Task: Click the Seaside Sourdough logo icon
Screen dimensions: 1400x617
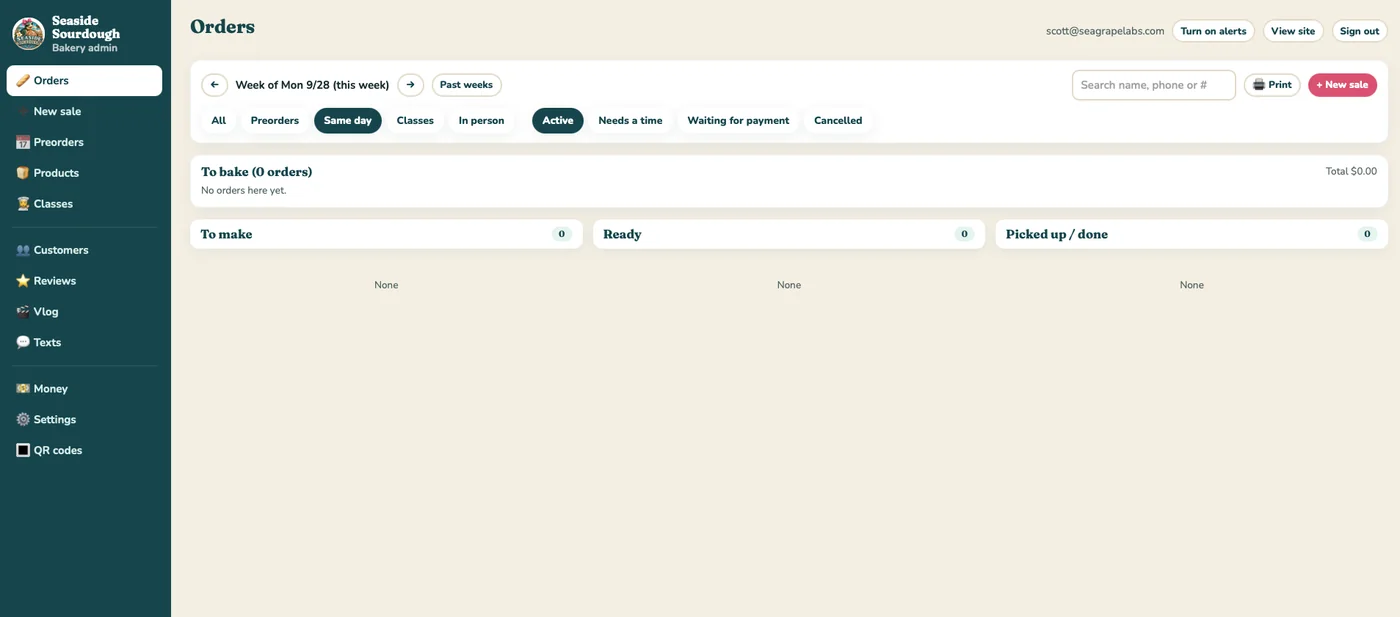Action: (x=28, y=33)
